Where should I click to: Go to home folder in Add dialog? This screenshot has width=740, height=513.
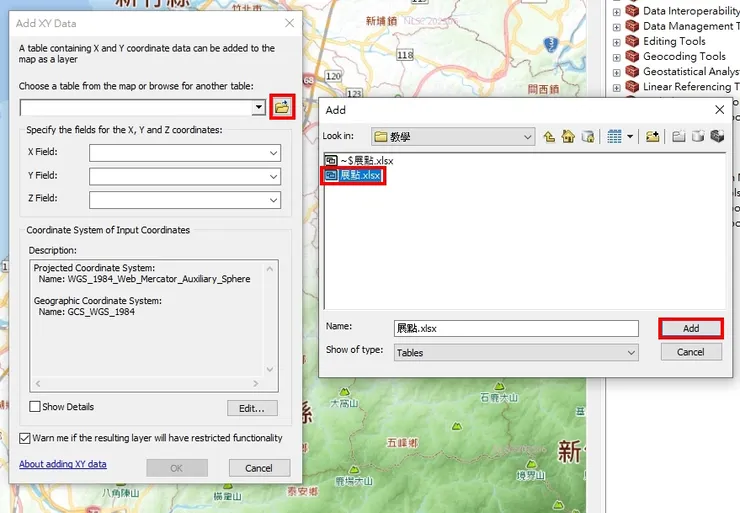pyautogui.click(x=568, y=137)
